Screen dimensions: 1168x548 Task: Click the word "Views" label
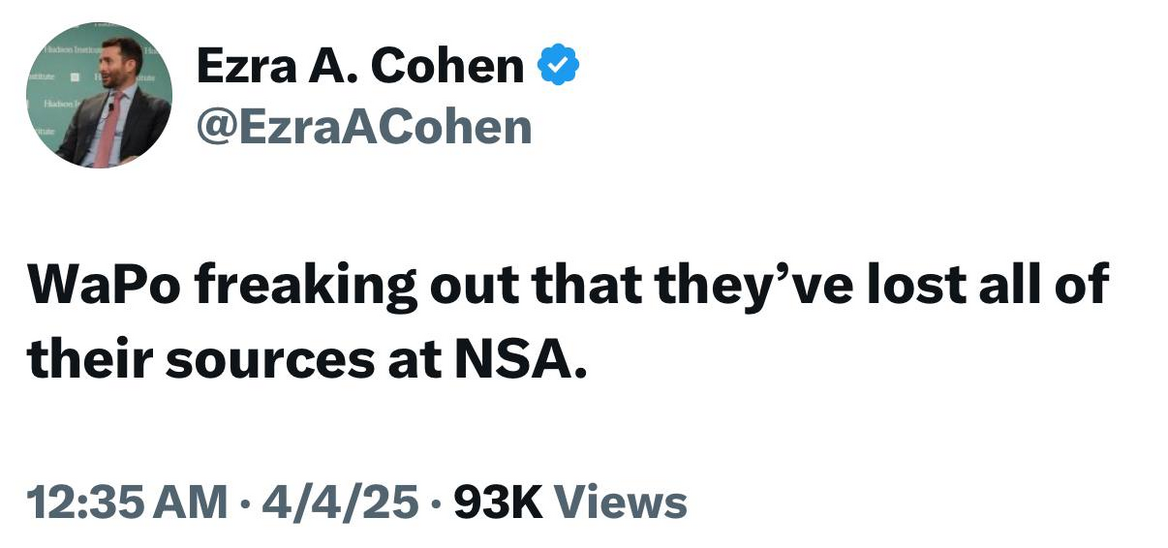[620, 502]
